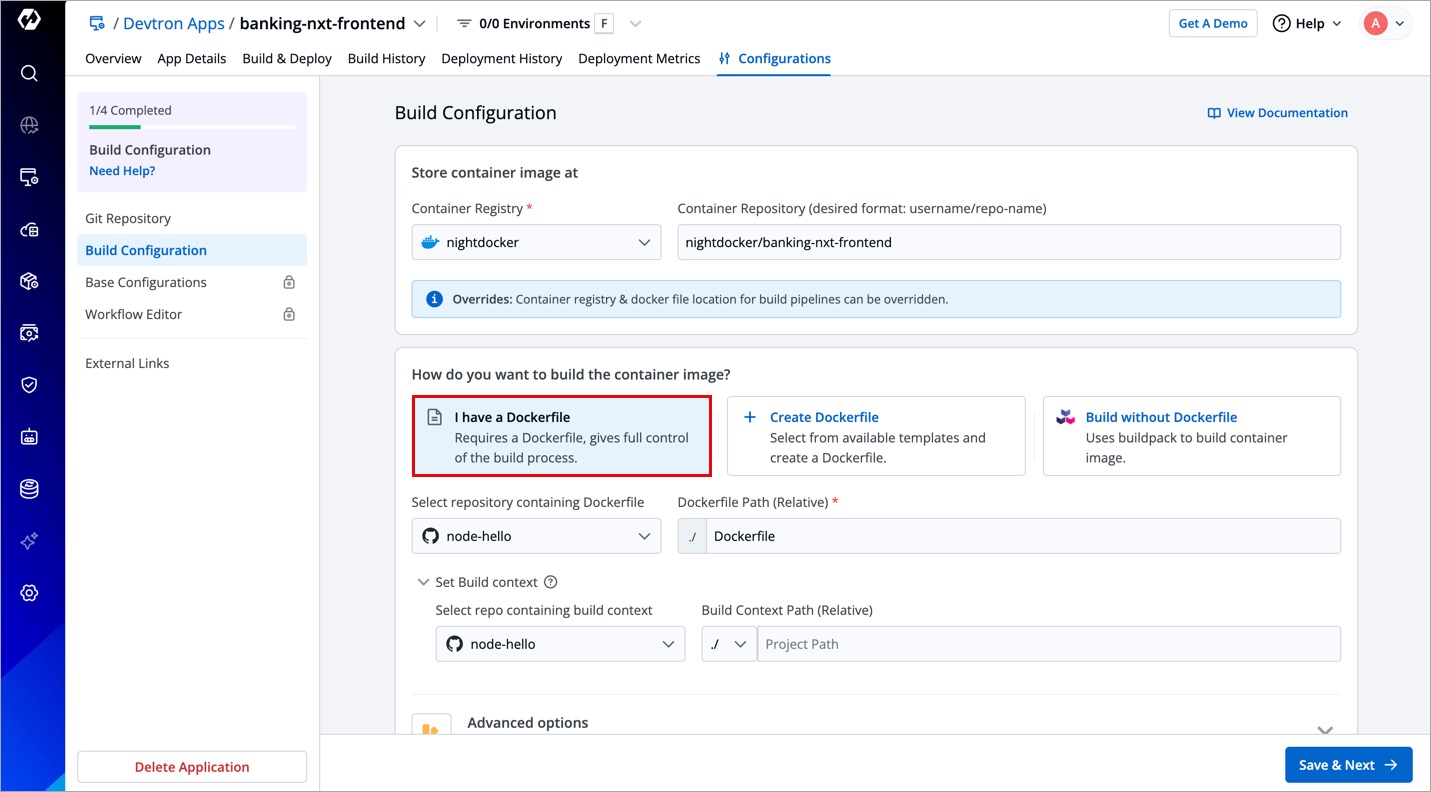The image size is (1431, 792).
Task: Open global settings gear icon in sidebar
Action: (x=29, y=593)
